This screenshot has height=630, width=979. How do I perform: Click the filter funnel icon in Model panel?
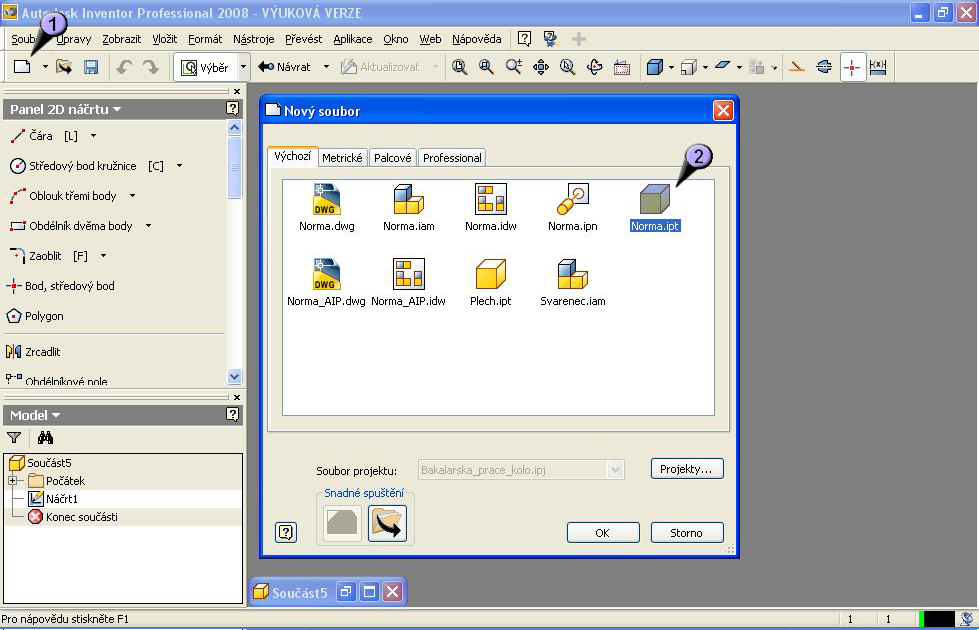(x=14, y=438)
